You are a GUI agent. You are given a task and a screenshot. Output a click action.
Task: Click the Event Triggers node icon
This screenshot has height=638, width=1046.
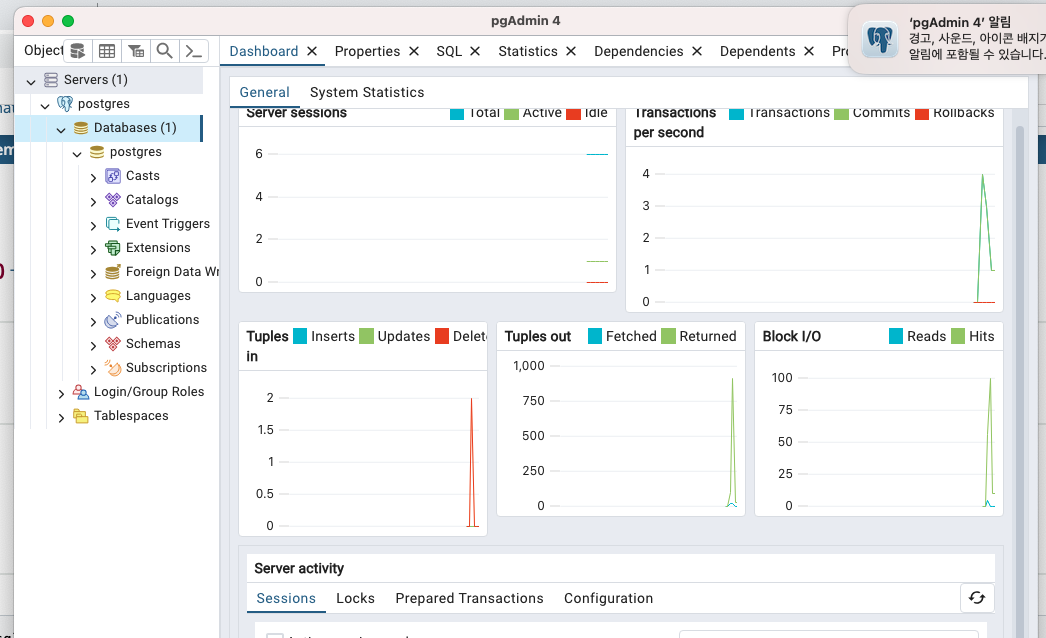coord(113,224)
